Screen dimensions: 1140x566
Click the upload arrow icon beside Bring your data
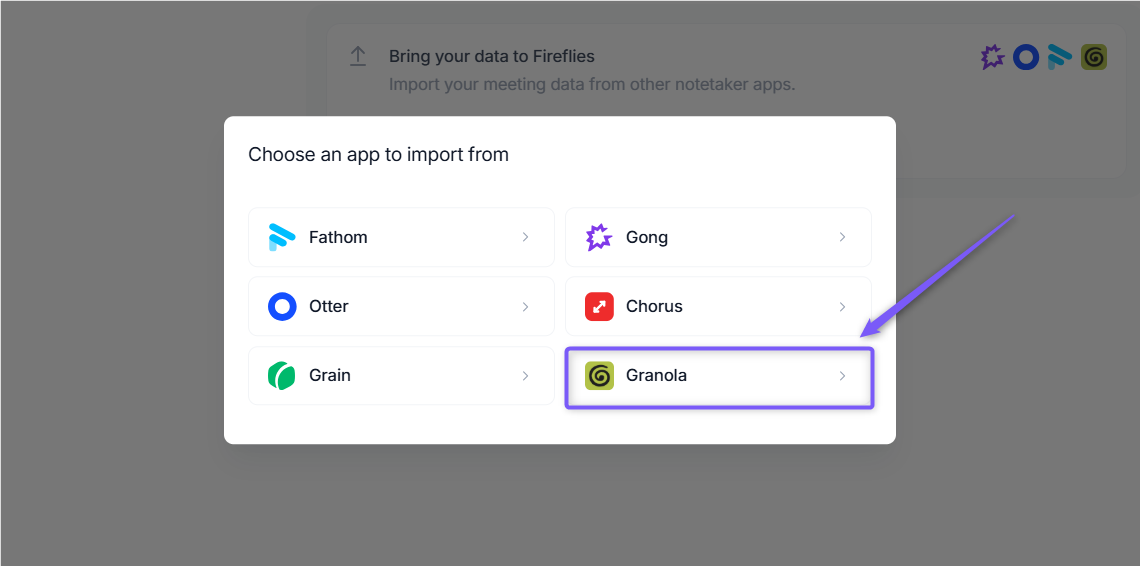pyautogui.click(x=358, y=57)
